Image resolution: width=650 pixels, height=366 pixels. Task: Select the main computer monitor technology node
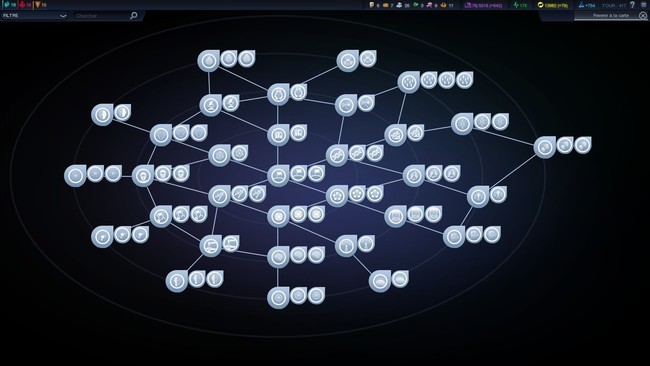pyautogui.click(x=210, y=246)
